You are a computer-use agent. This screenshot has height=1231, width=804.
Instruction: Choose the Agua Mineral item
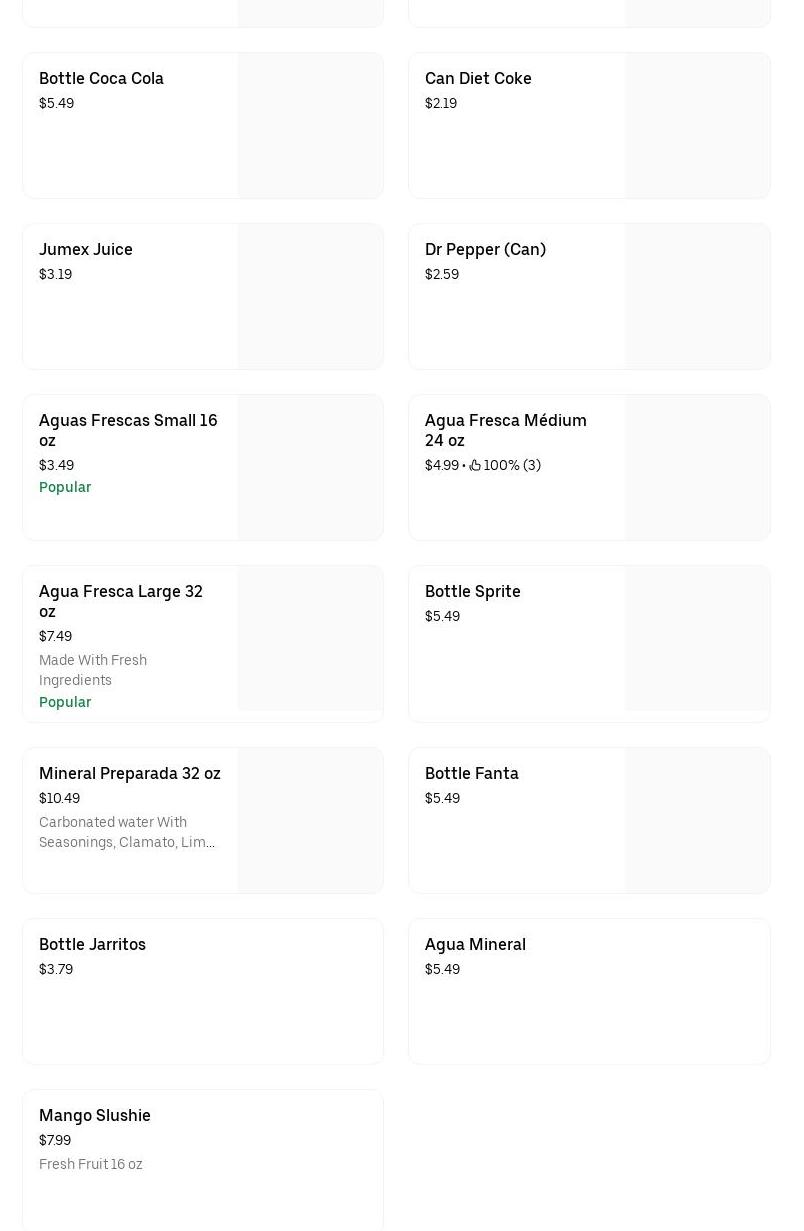(475, 944)
